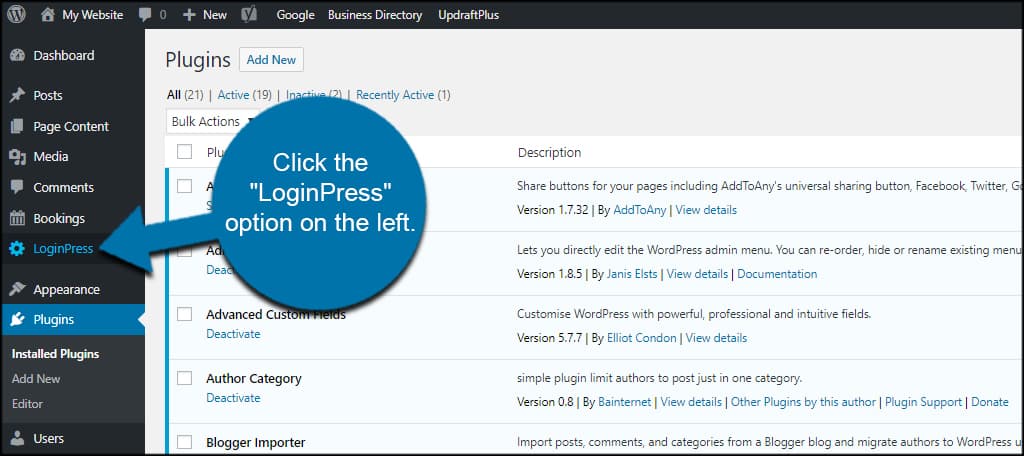Click the Blogger Importer plugin name

(256, 443)
